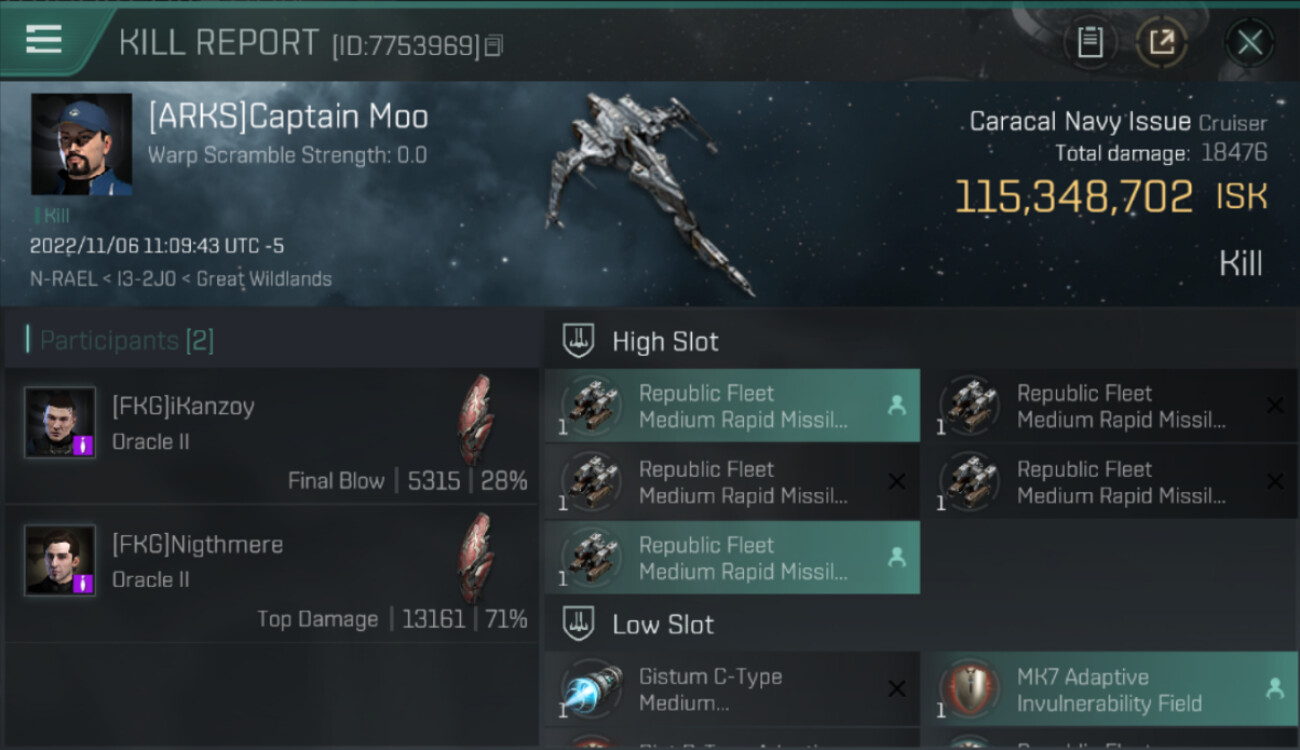This screenshot has width=1300, height=750.
Task: Close the kill report window
Action: pos(1249,43)
